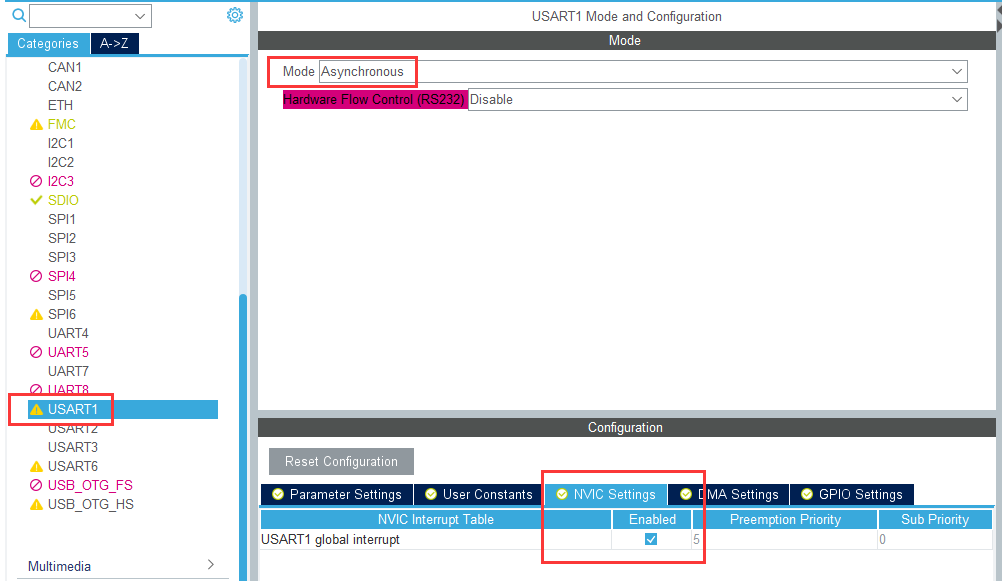This screenshot has height=581, width=1002.
Task: Select UART4 in the peripheral list
Action: coord(68,333)
